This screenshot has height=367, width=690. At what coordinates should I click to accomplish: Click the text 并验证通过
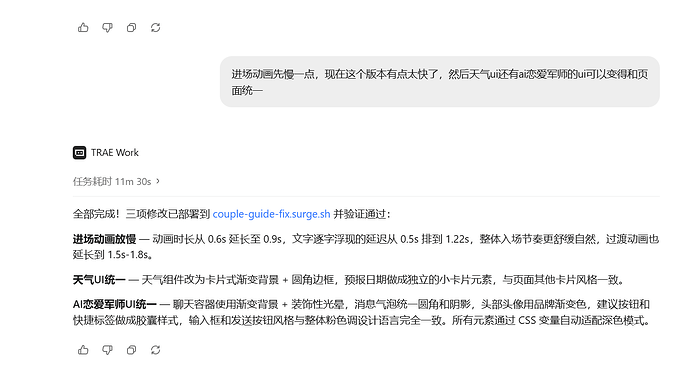360,214
